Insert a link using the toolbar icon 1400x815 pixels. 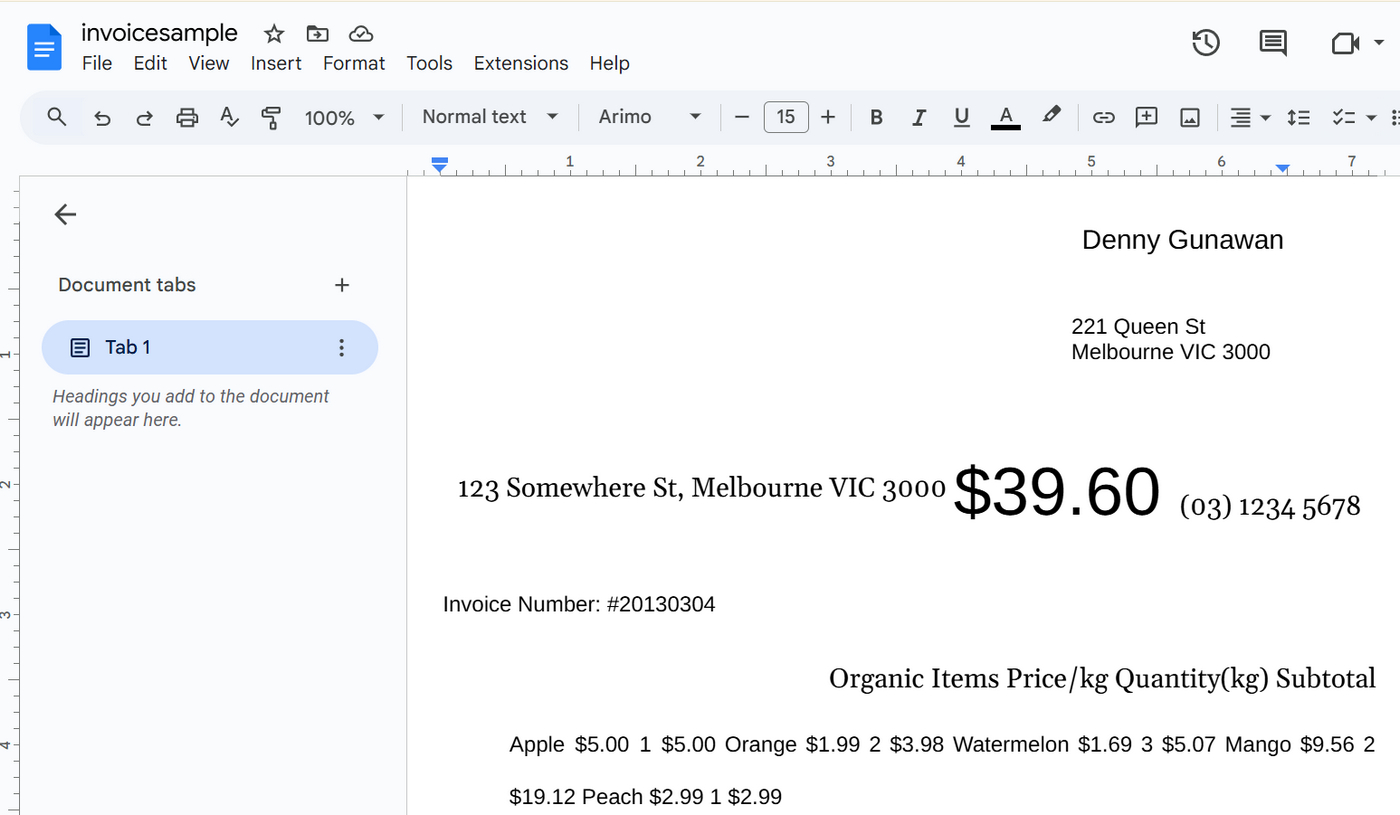click(x=1103, y=117)
